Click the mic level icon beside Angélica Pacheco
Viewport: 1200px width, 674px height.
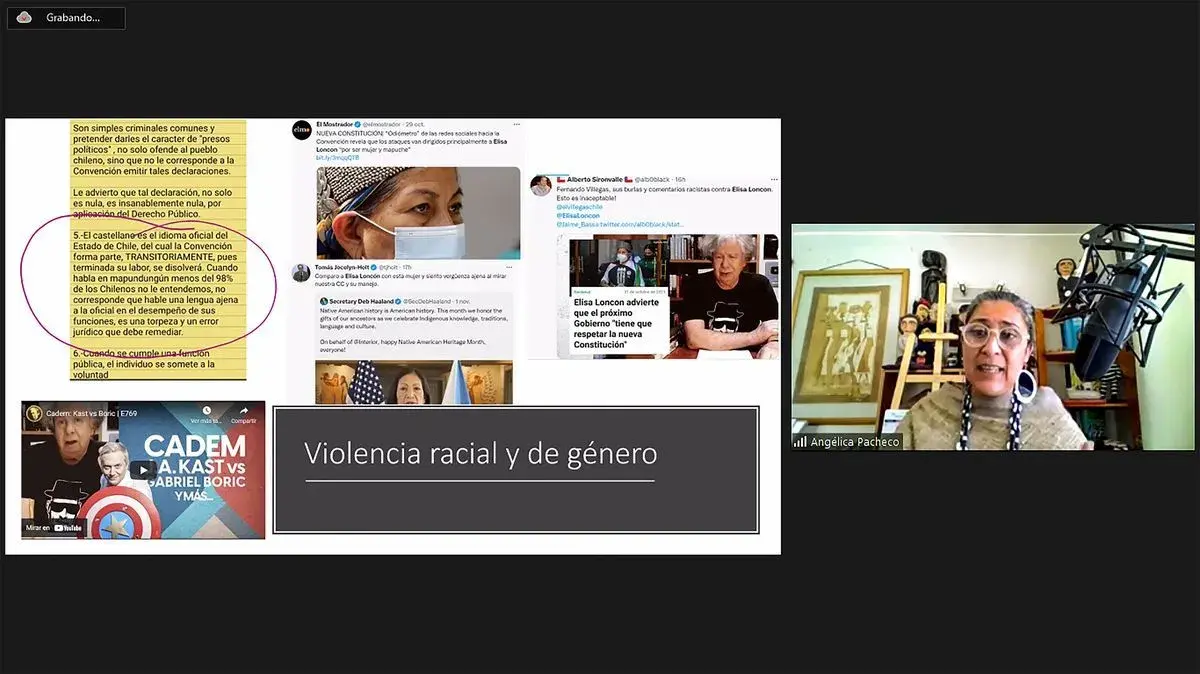pos(801,441)
